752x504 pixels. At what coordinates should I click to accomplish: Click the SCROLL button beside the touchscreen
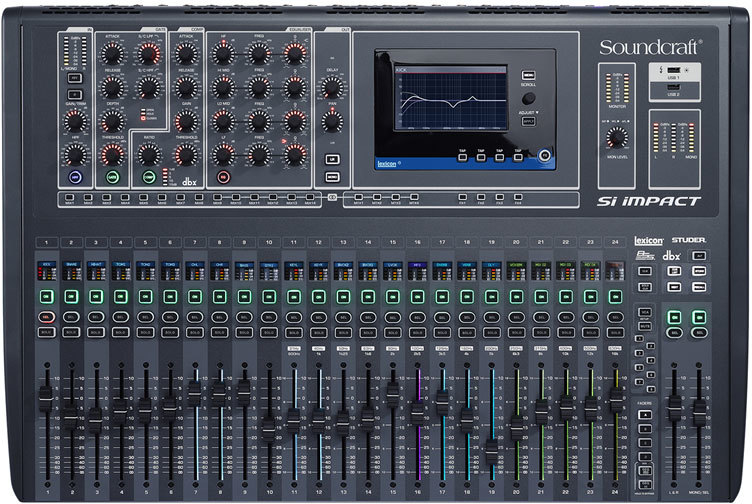click(x=527, y=74)
